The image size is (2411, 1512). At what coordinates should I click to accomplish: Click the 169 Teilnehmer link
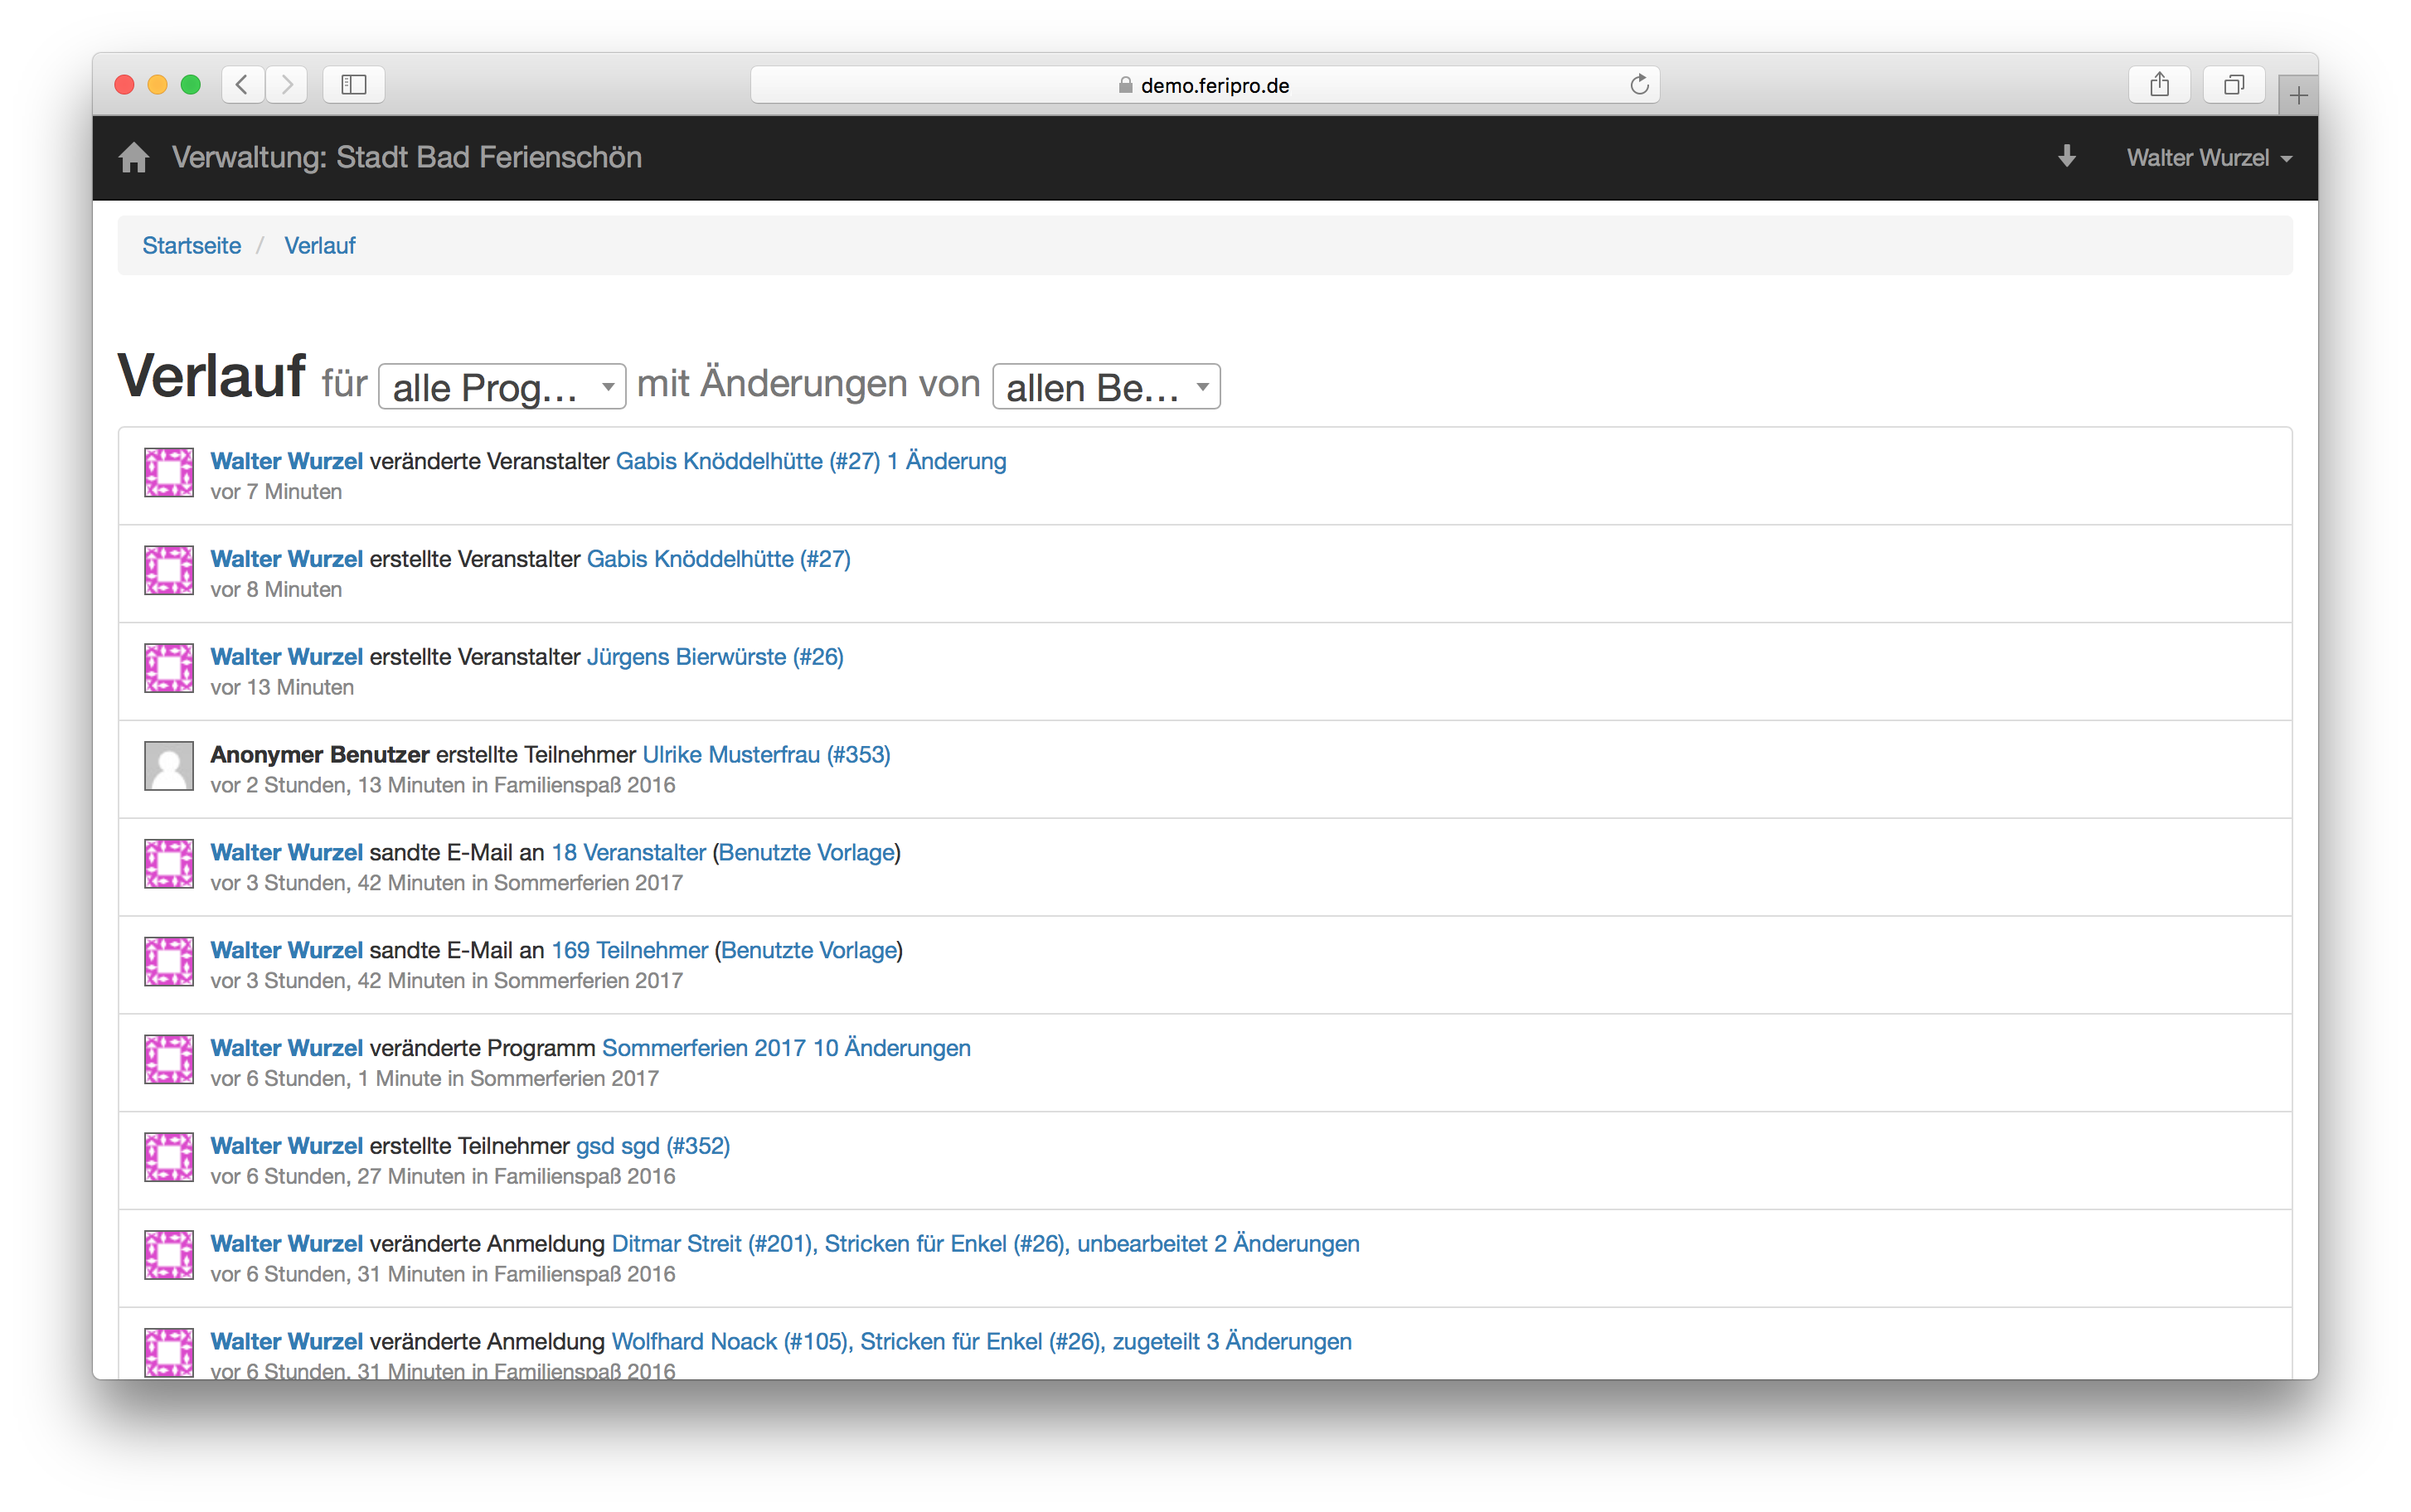coord(629,950)
